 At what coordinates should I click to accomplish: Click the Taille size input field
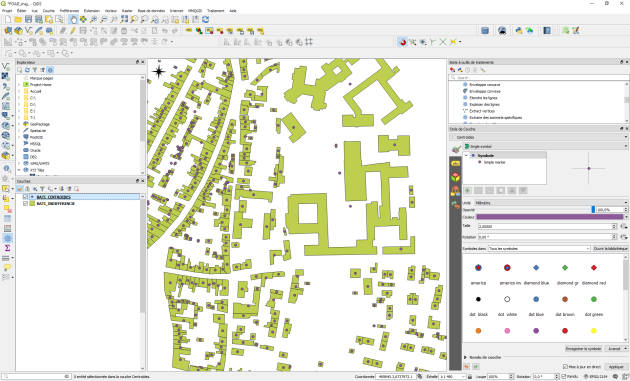click(x=546, y=226)
